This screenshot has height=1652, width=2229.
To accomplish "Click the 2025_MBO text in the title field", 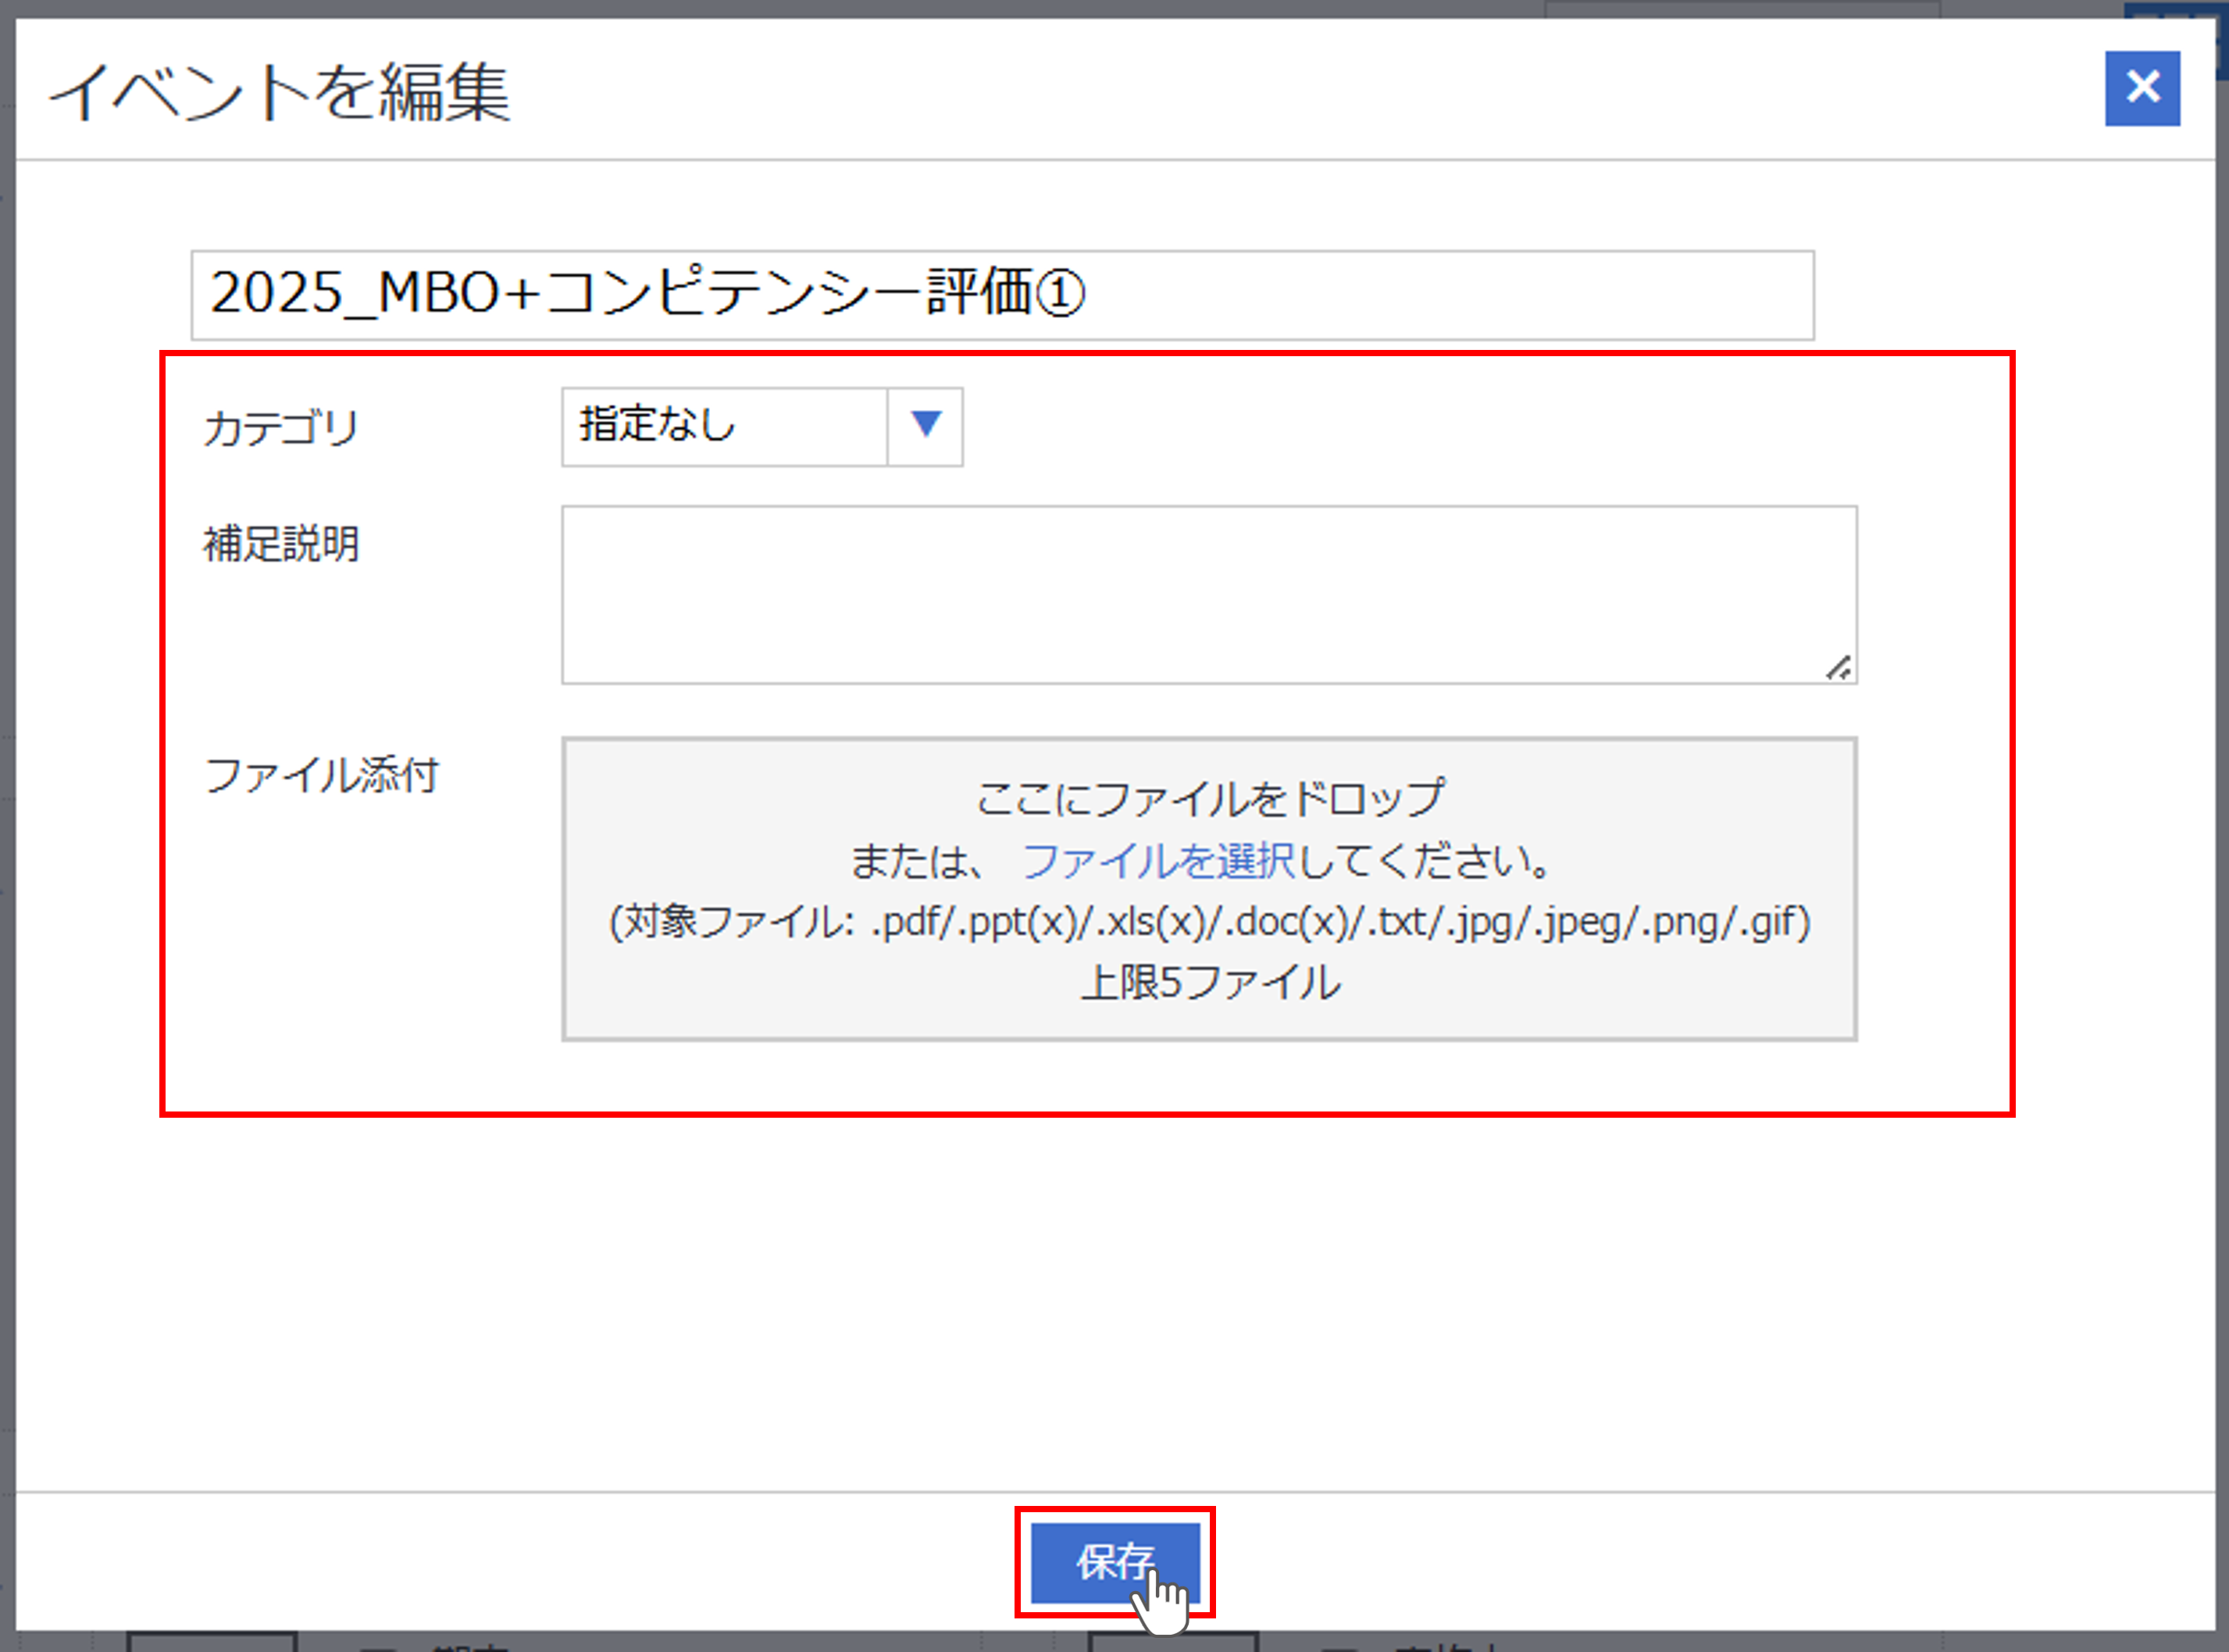I will (355, 294).
